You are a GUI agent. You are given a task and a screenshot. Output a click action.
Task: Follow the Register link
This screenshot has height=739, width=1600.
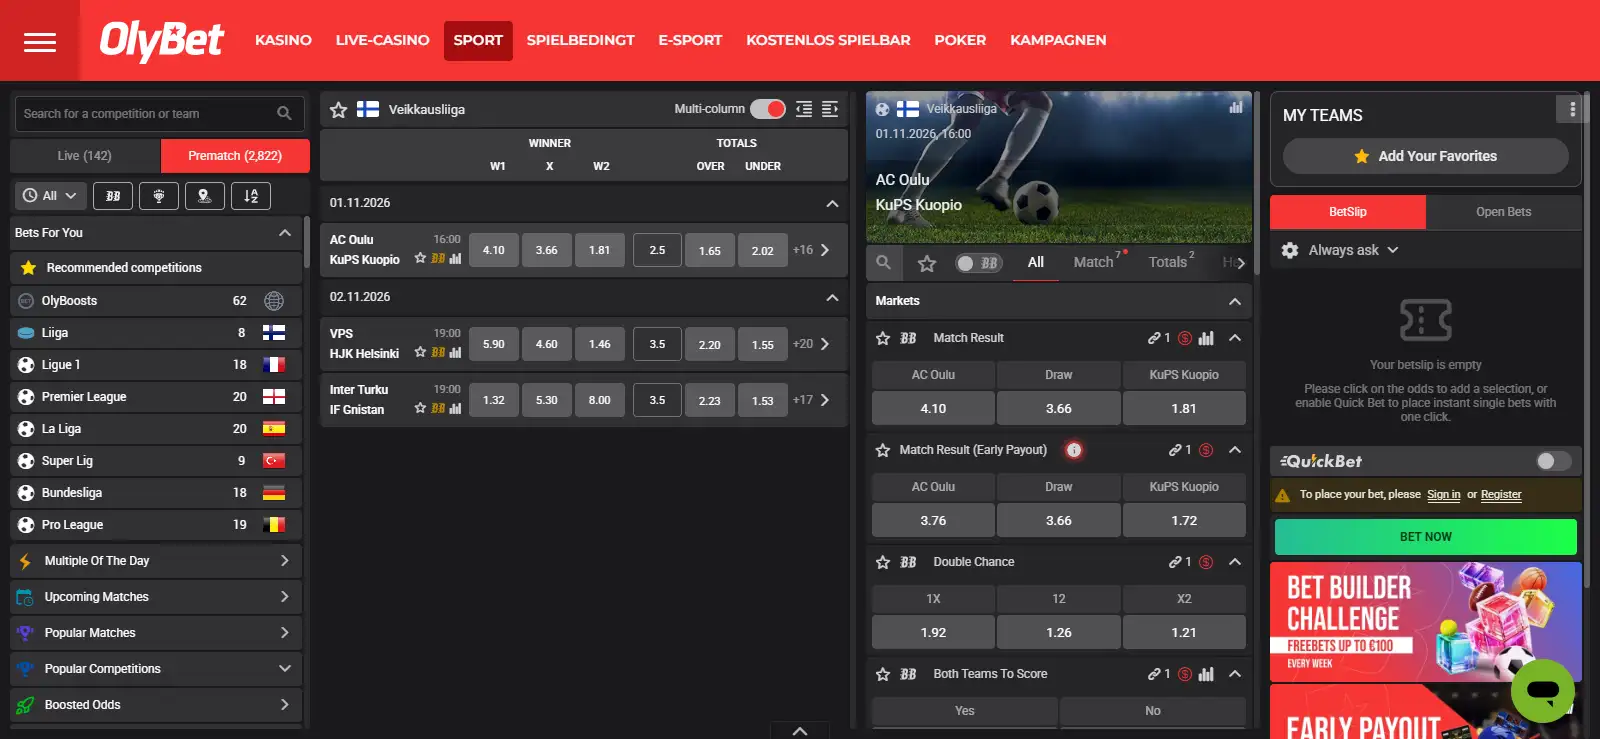point(1501,494)
